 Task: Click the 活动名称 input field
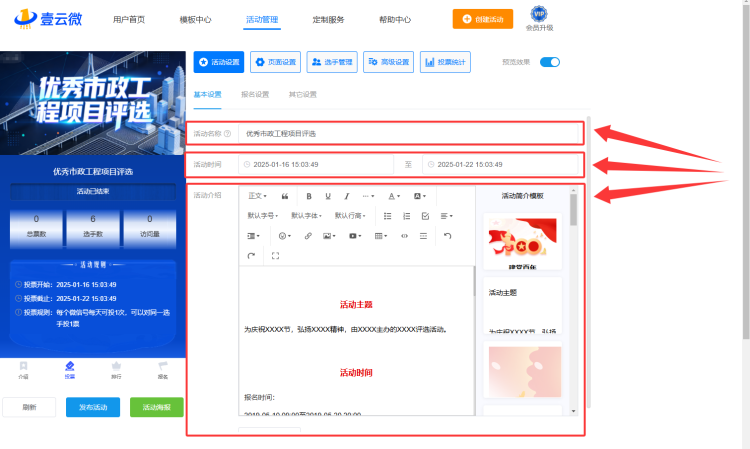(408, 134)
